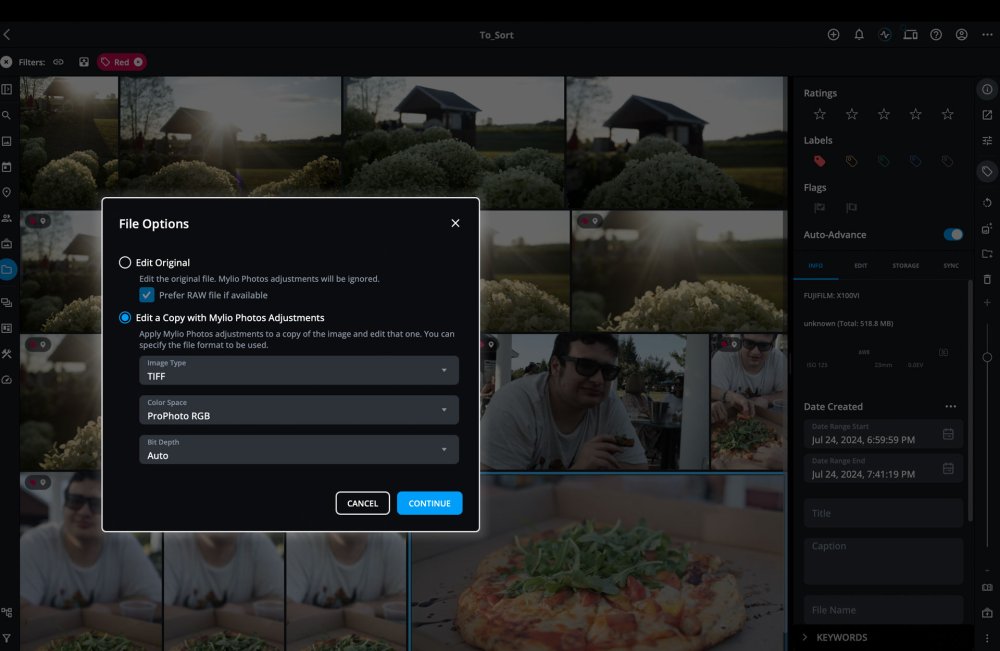Click the funnel filter icon at bottom left
Screen dimensions: 1000x651
tap(7, 638)
